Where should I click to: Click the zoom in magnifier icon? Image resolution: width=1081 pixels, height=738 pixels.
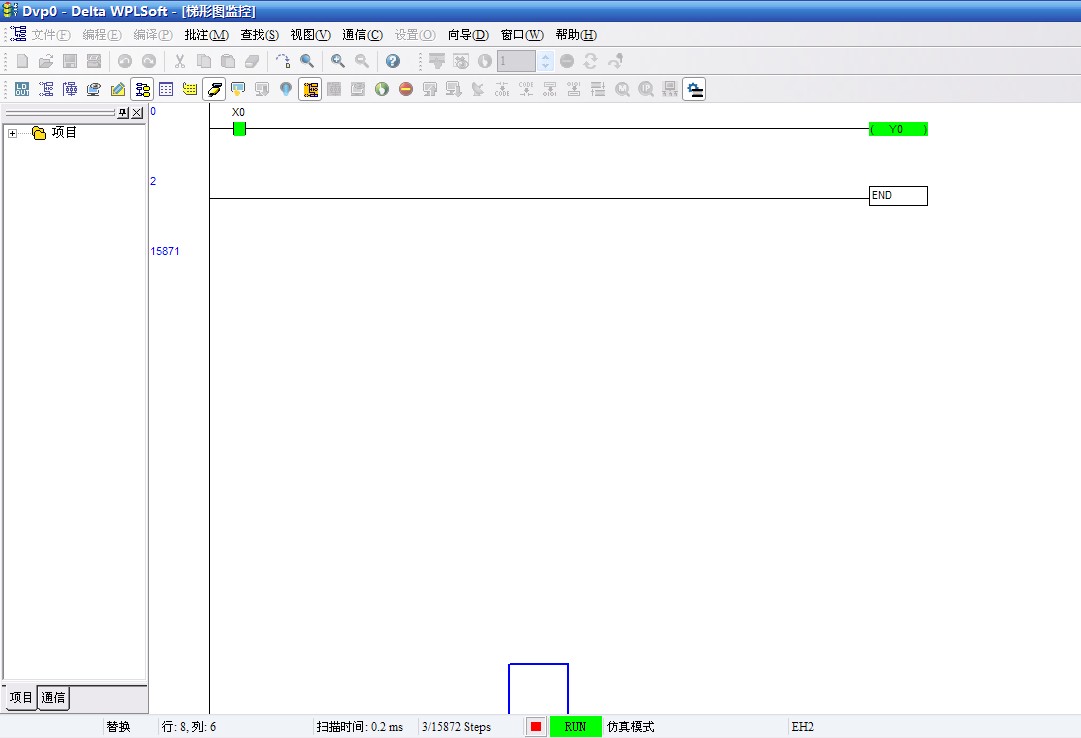(x=338, y=61)
